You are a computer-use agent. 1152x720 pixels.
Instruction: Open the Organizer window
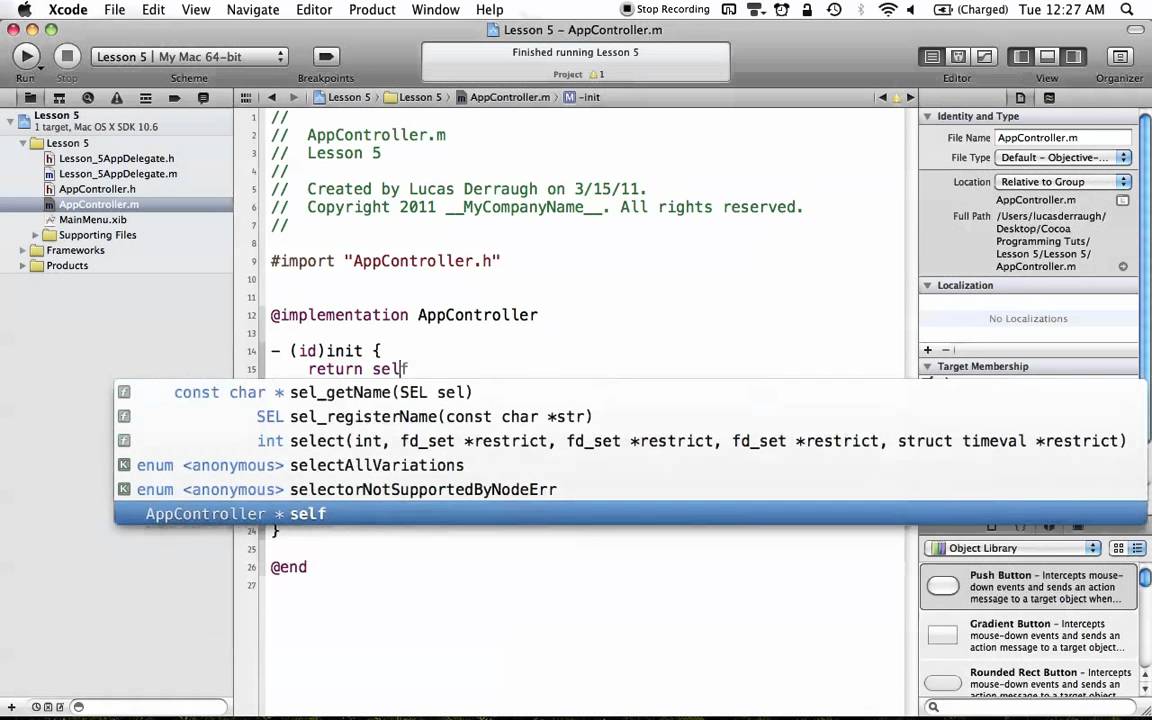1119,57
